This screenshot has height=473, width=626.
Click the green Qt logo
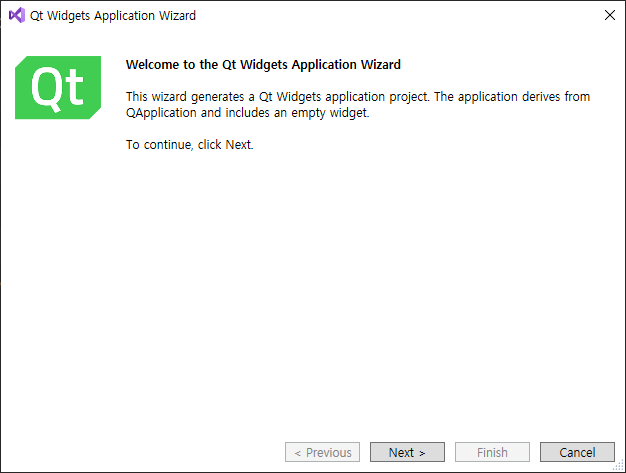coord(58,87)
